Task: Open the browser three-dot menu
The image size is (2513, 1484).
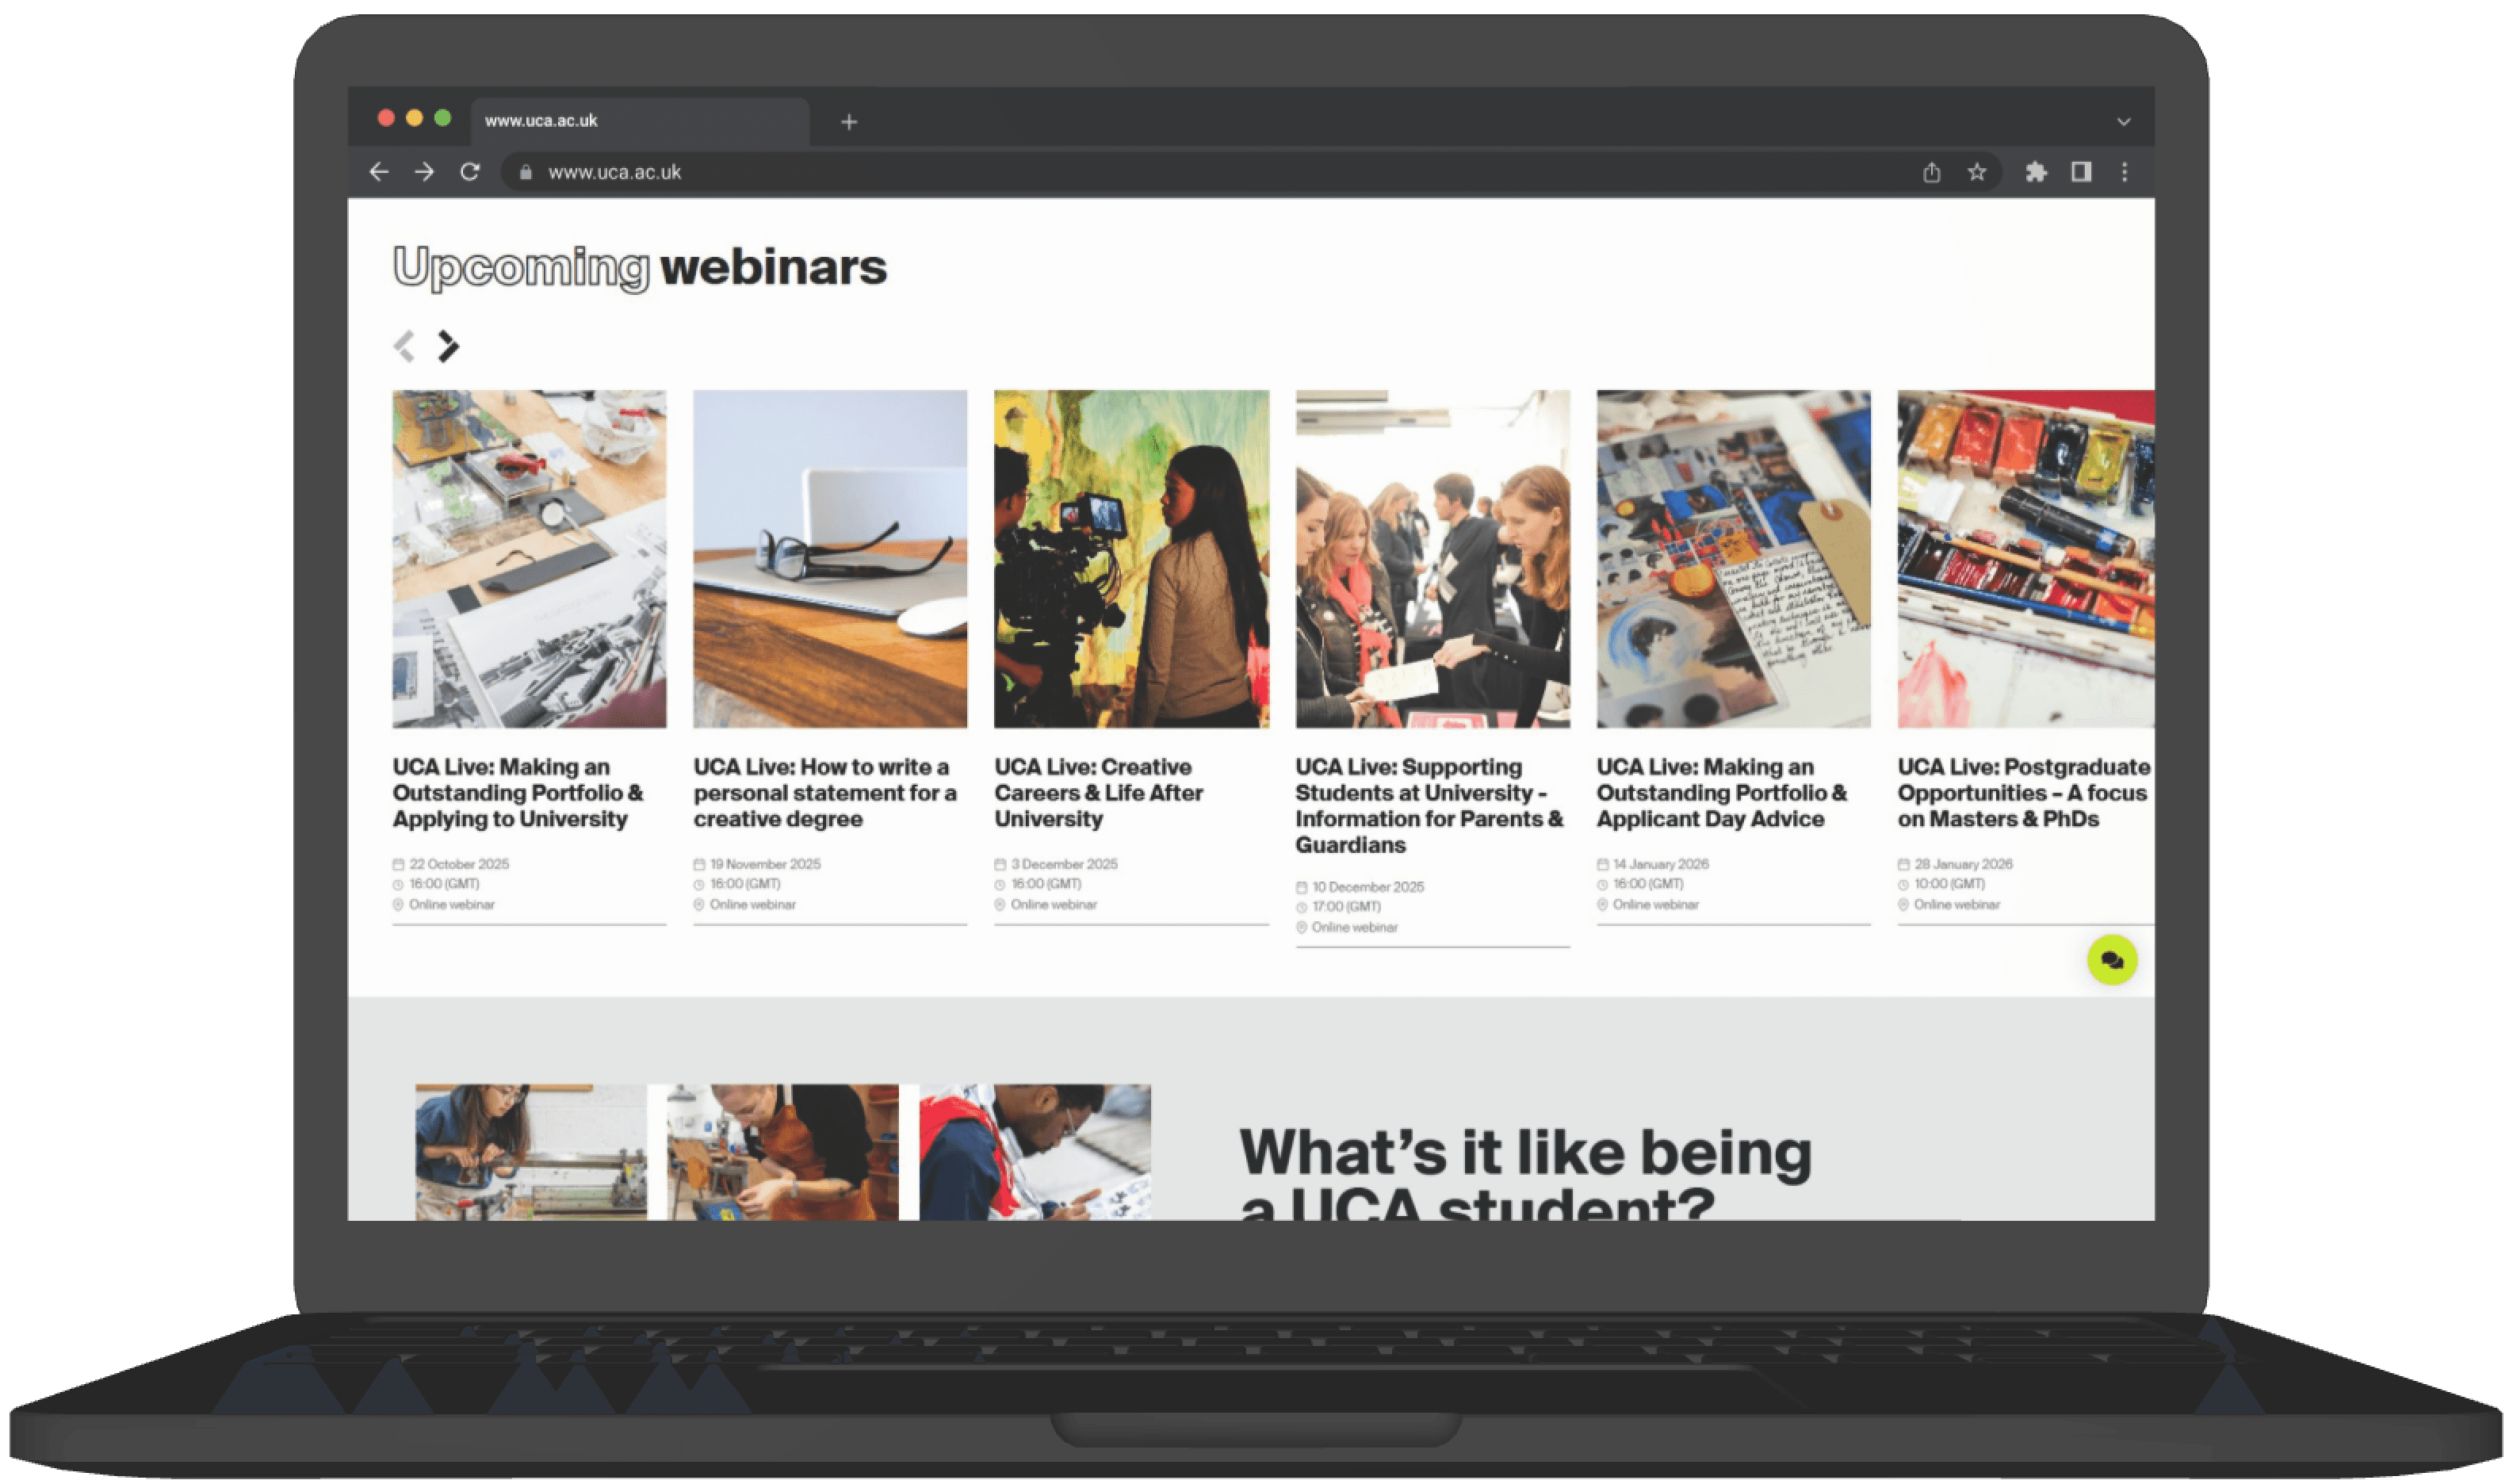Action: 2124,172
